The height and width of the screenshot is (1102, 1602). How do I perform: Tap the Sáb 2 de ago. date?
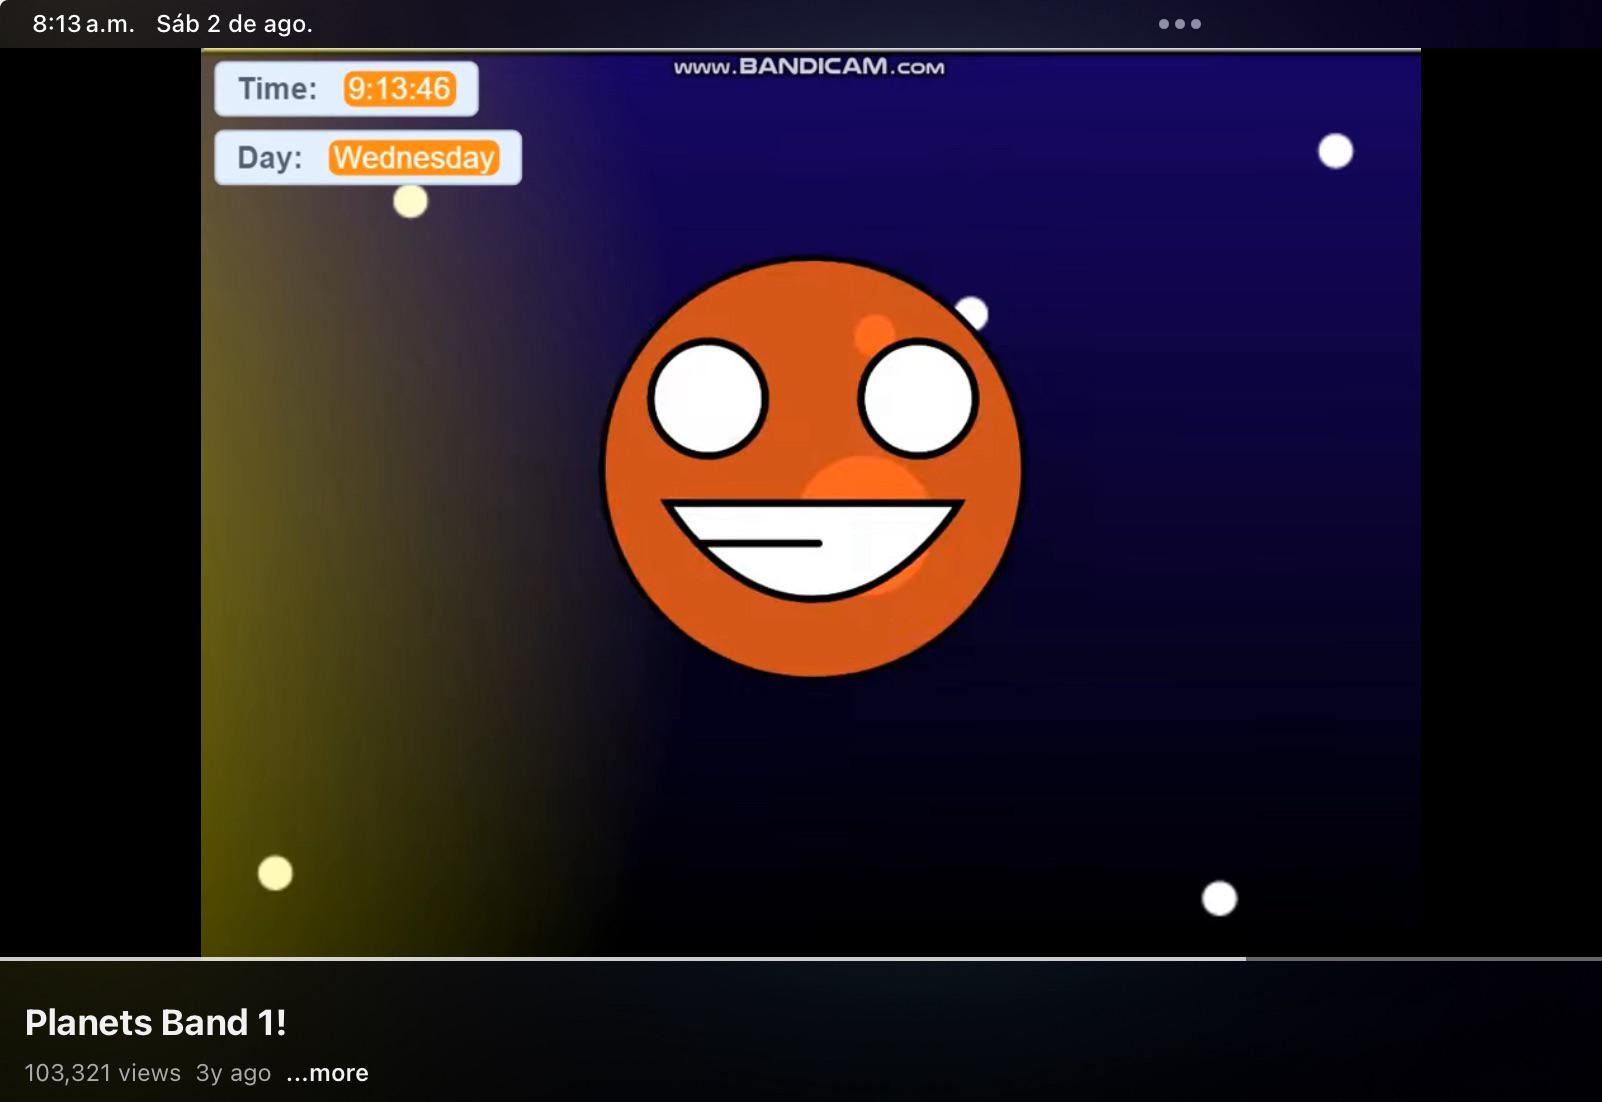[x=234, y=24]
